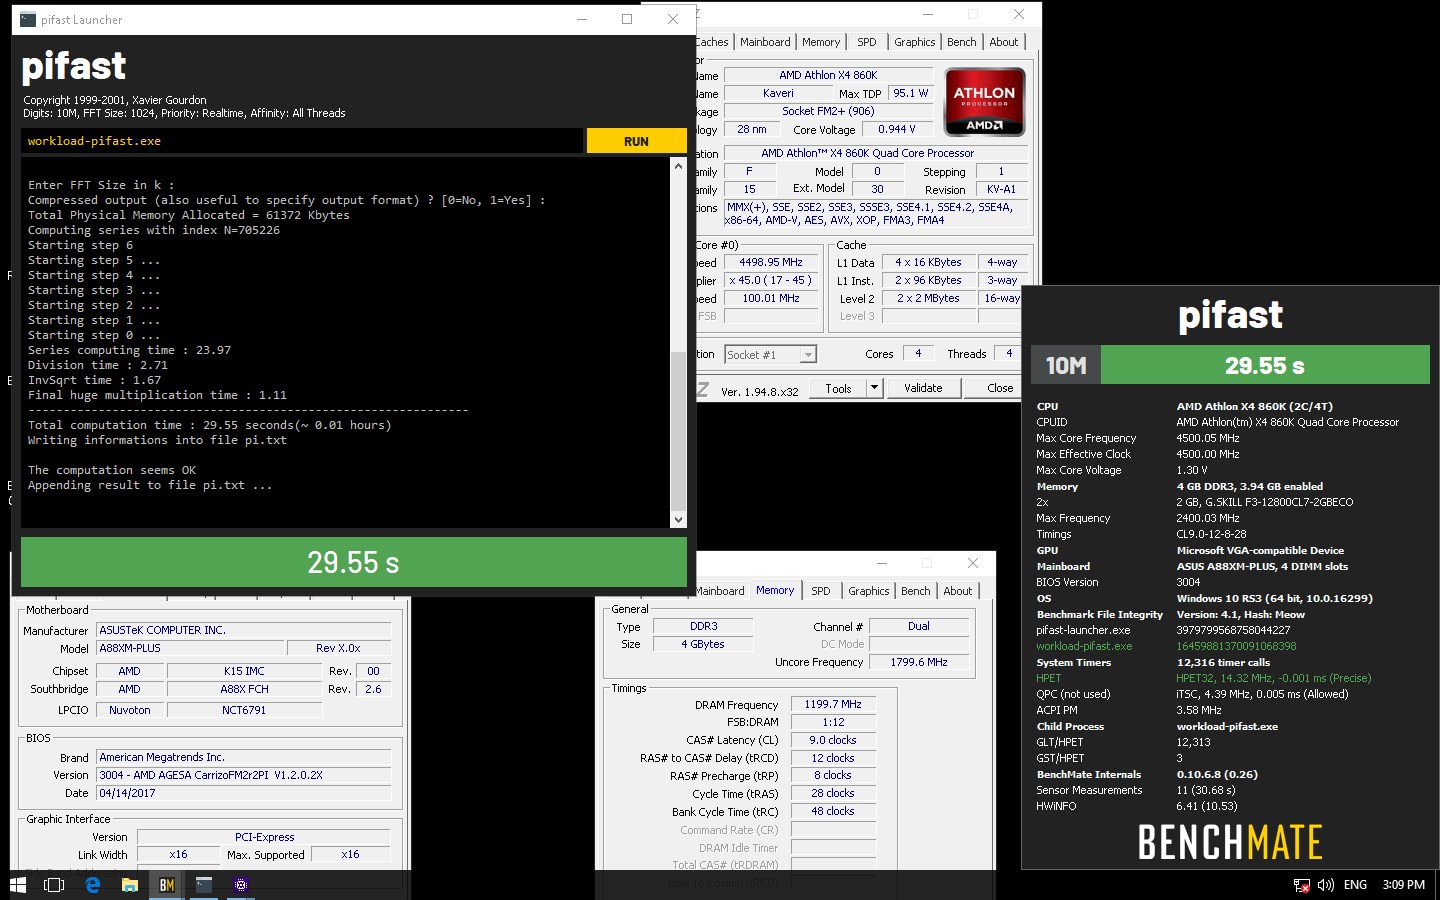Open the volume tray icon
Image resolution: width=1440 pixels, height=900 pixels.
coord(1326,885)
